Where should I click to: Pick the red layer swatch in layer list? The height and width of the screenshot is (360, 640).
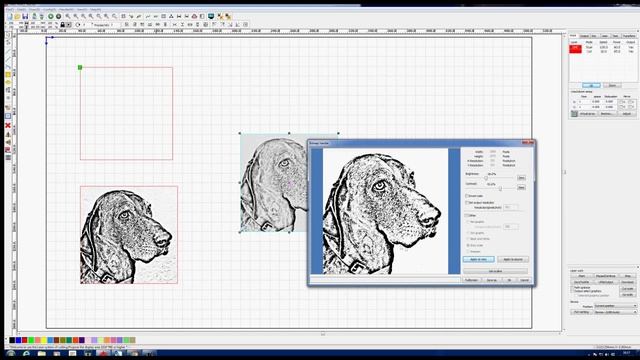click(575, 49)
